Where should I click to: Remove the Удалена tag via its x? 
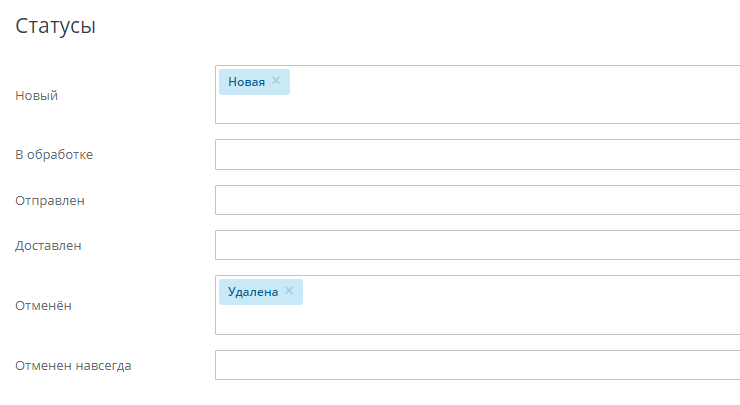pos(289,291)
